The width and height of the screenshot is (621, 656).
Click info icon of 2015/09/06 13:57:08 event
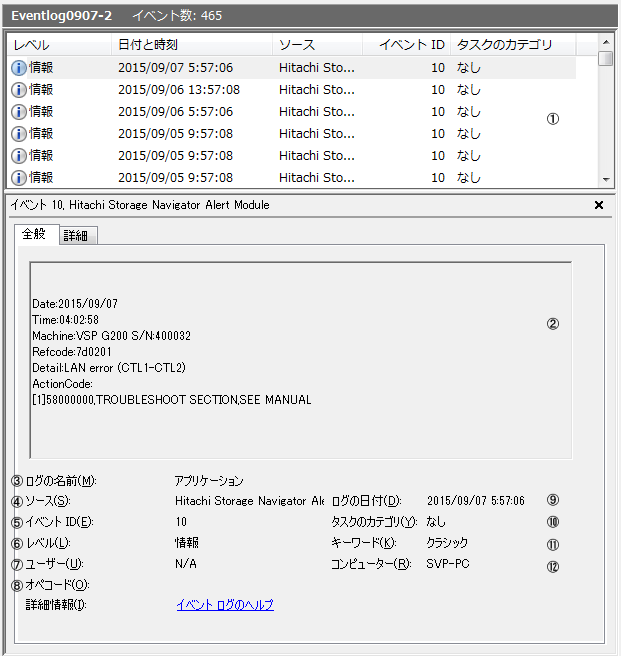pos(19,90)
